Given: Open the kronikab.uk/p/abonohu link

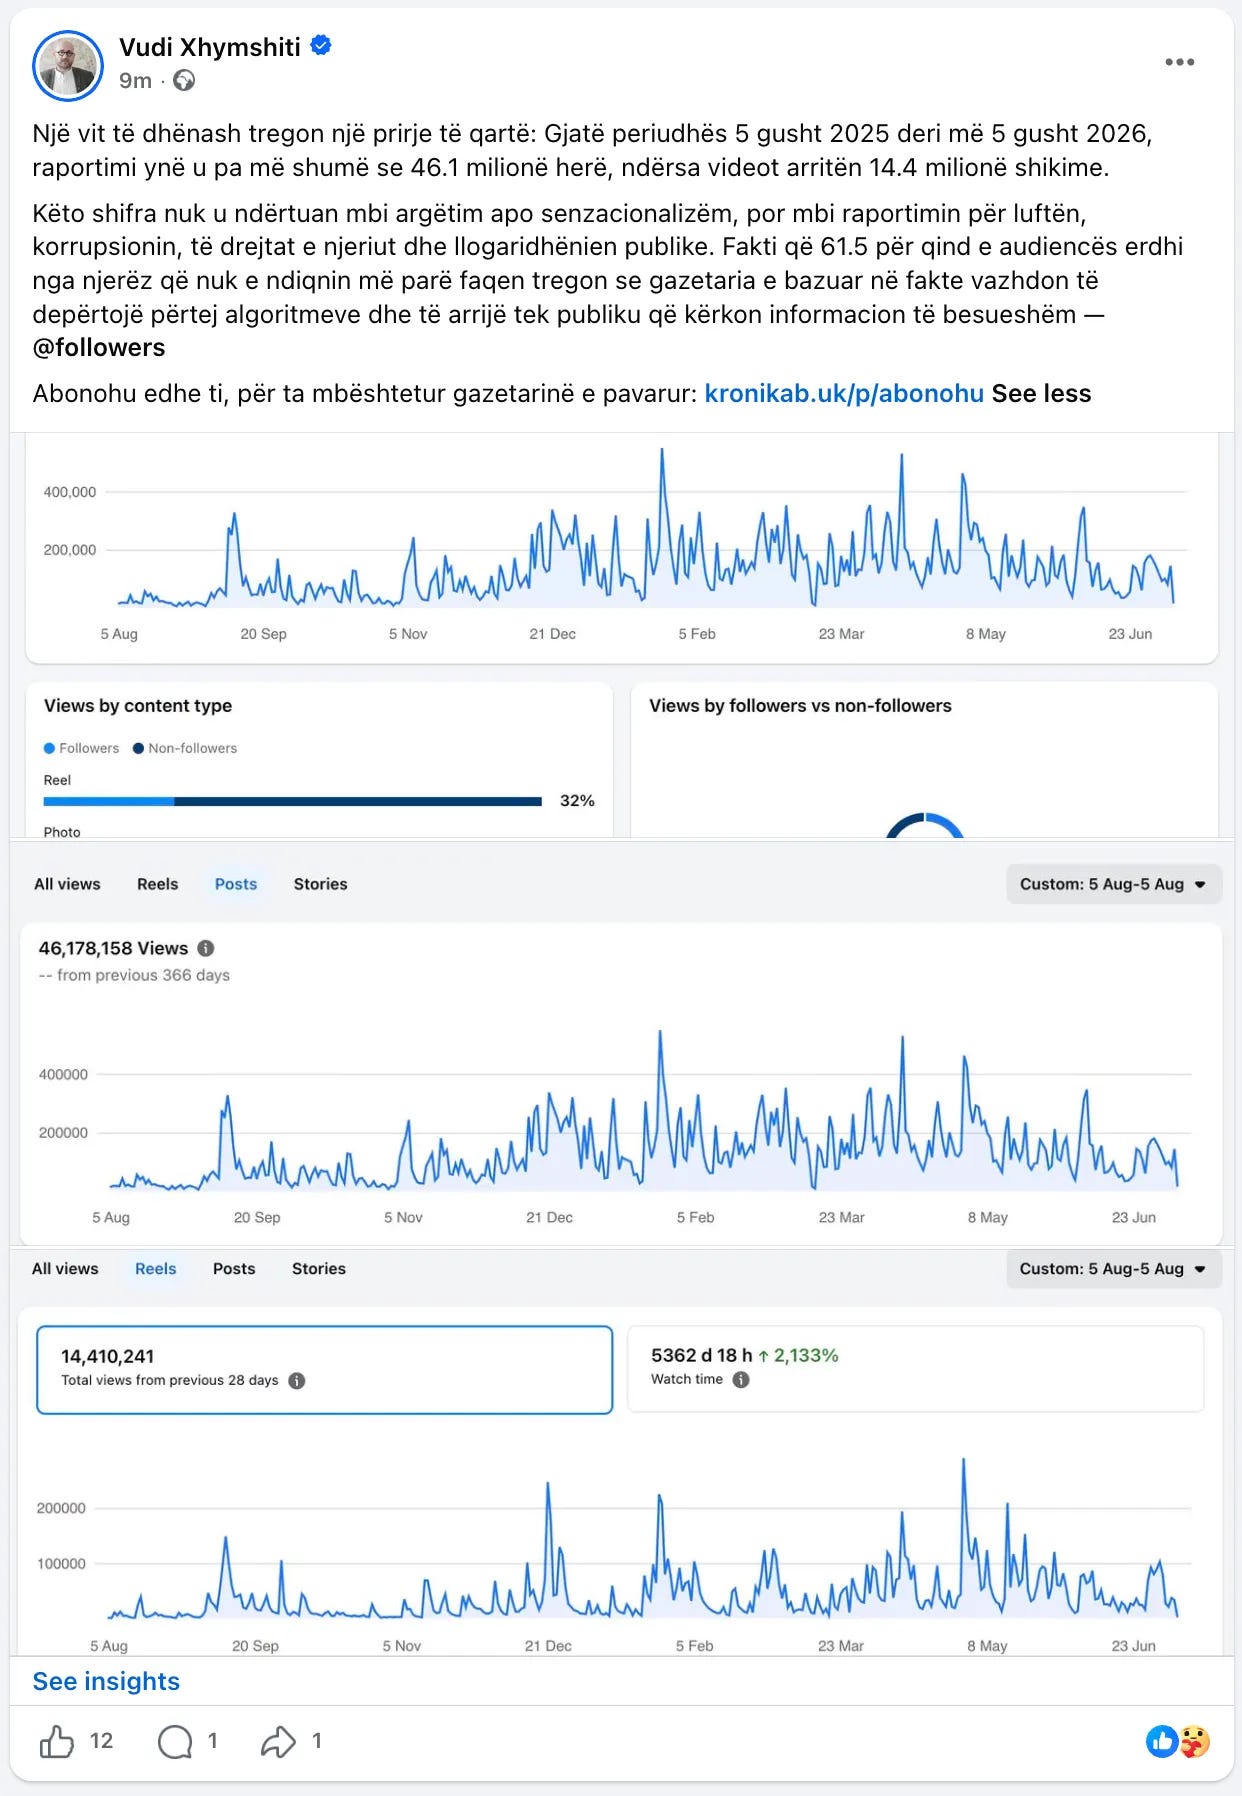Looking at the screenshot, I should (x=844, y=393).
